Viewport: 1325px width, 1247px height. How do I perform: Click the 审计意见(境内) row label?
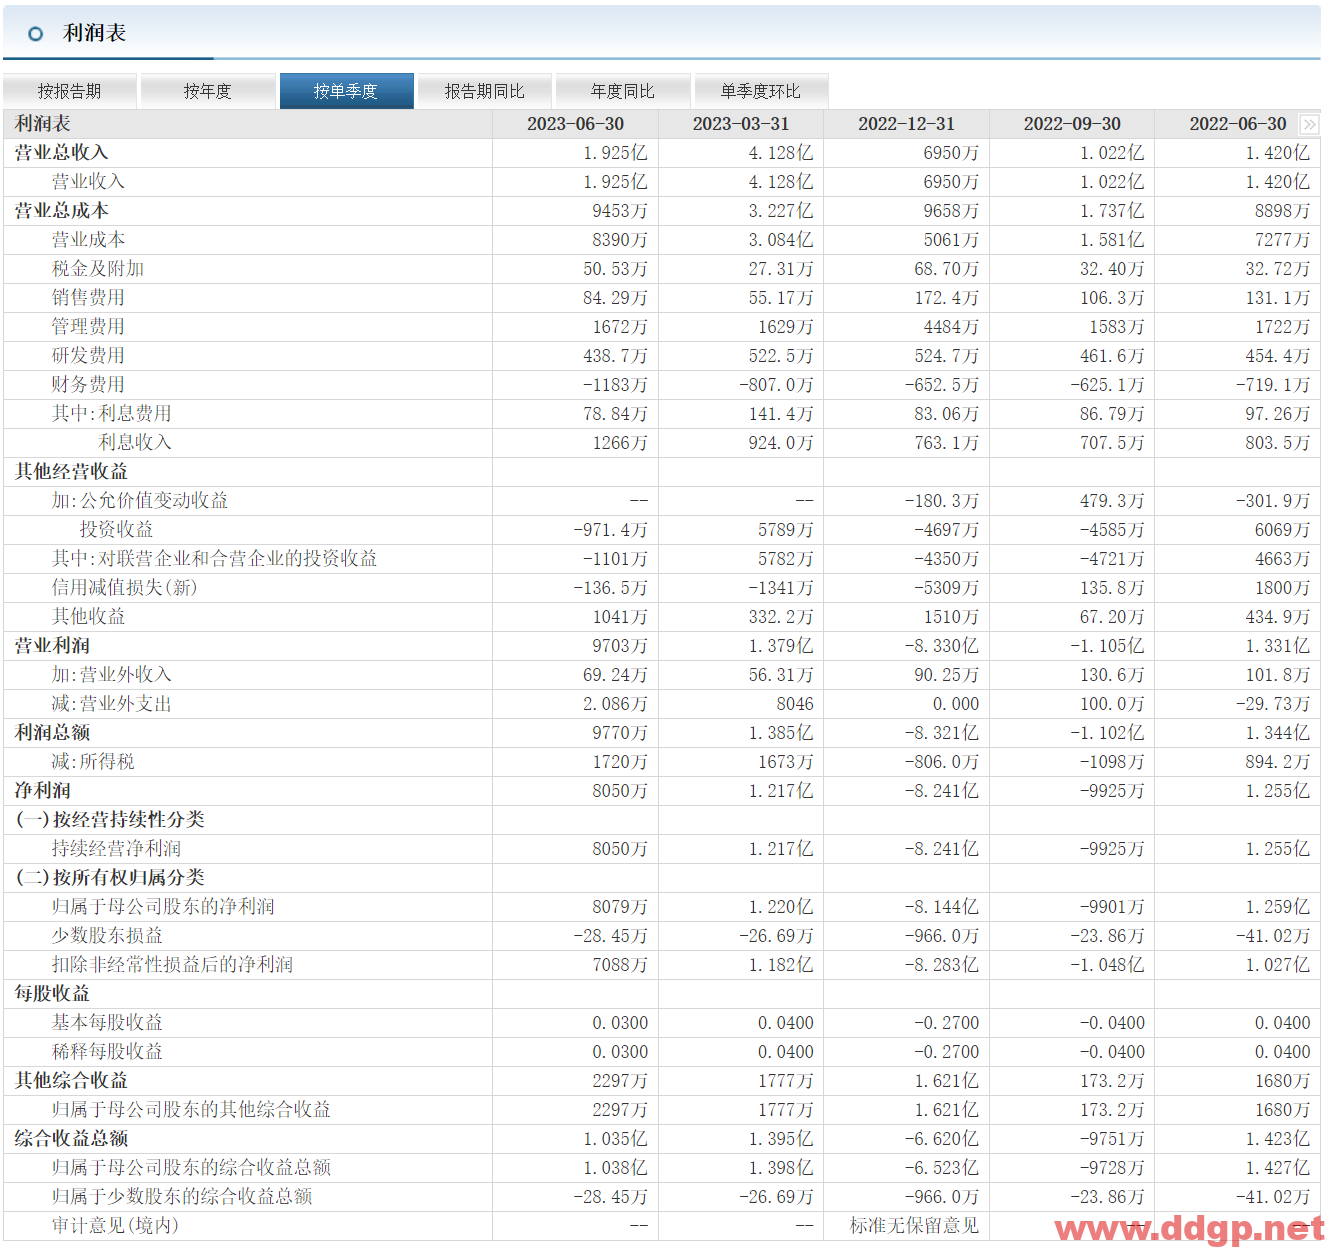pyautogui.click(x=115, y=1226)
